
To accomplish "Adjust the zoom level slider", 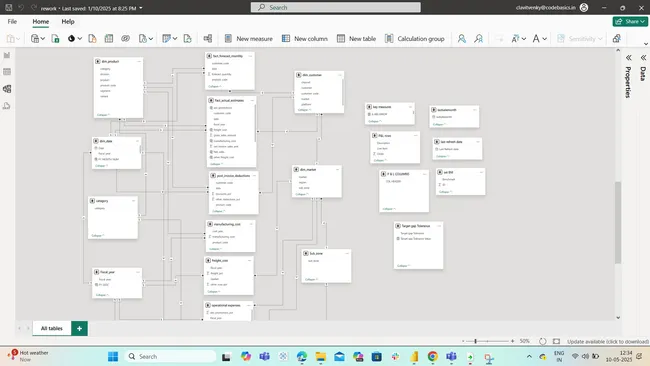I will click(x=475, y=341).
